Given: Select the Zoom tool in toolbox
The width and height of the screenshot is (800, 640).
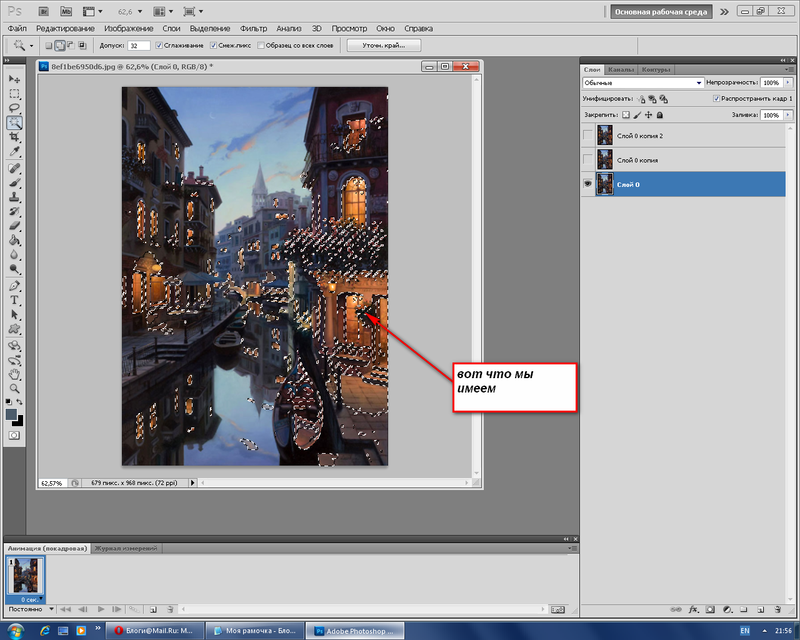Looking at the screenshot, I should 14,389.
